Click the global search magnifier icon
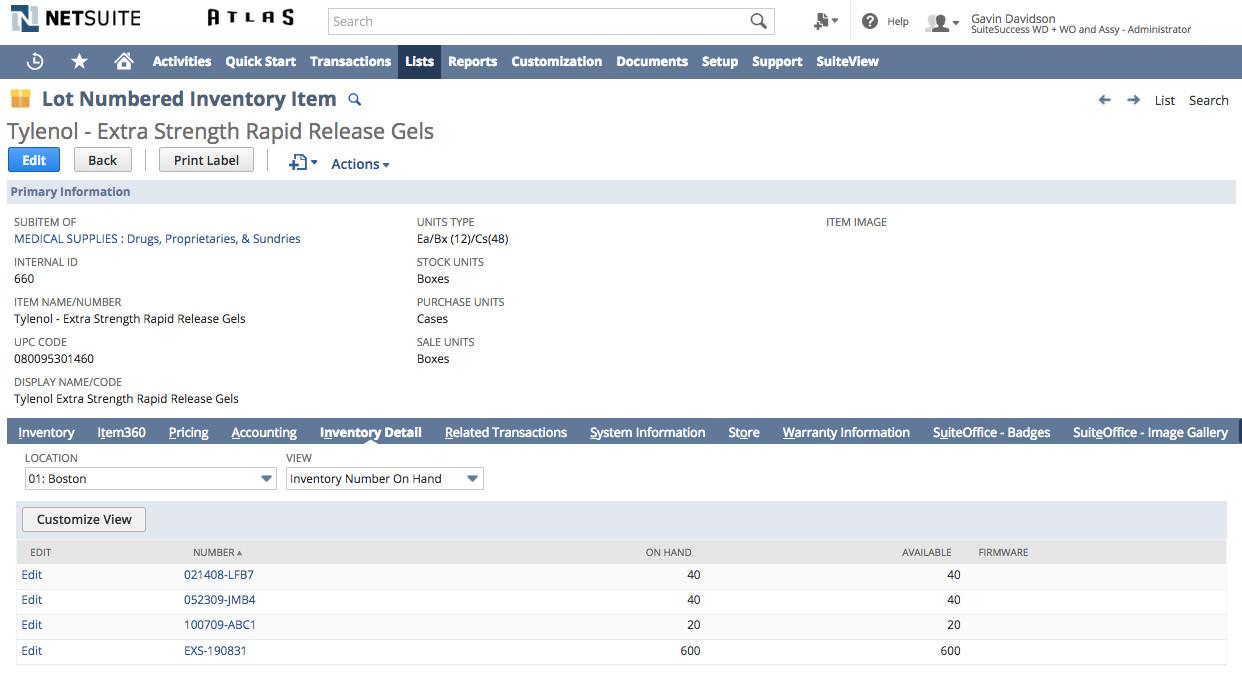 (759, 21)
